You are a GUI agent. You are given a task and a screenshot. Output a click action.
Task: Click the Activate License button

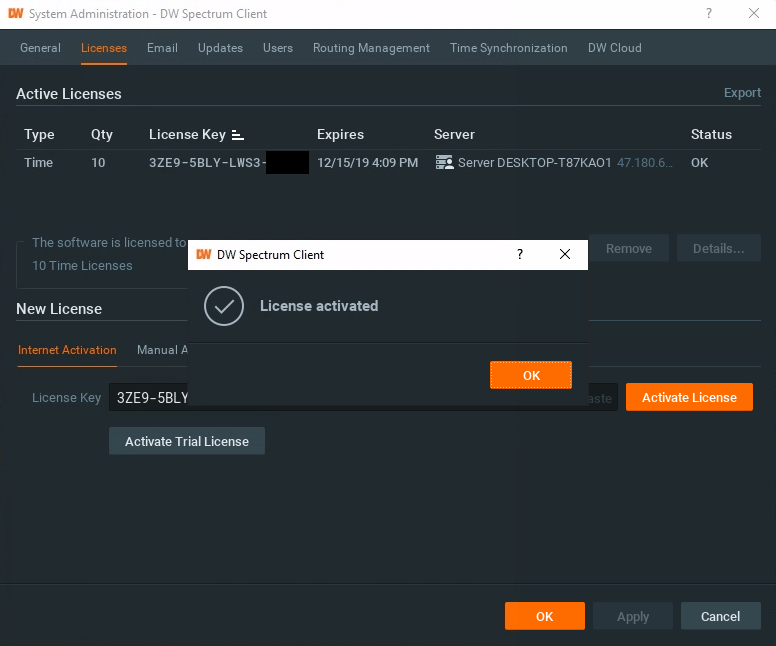tap(689, 397)
